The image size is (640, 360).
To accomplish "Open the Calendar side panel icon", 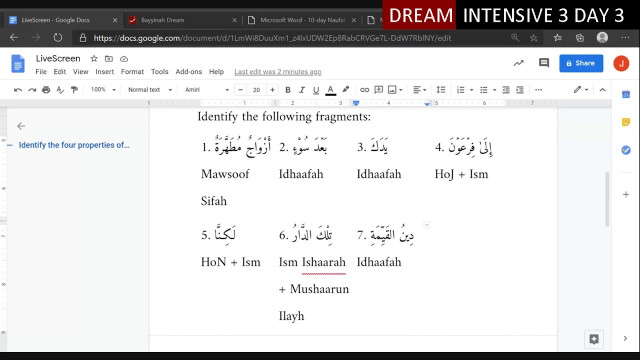I will click(x=626, y=95).
